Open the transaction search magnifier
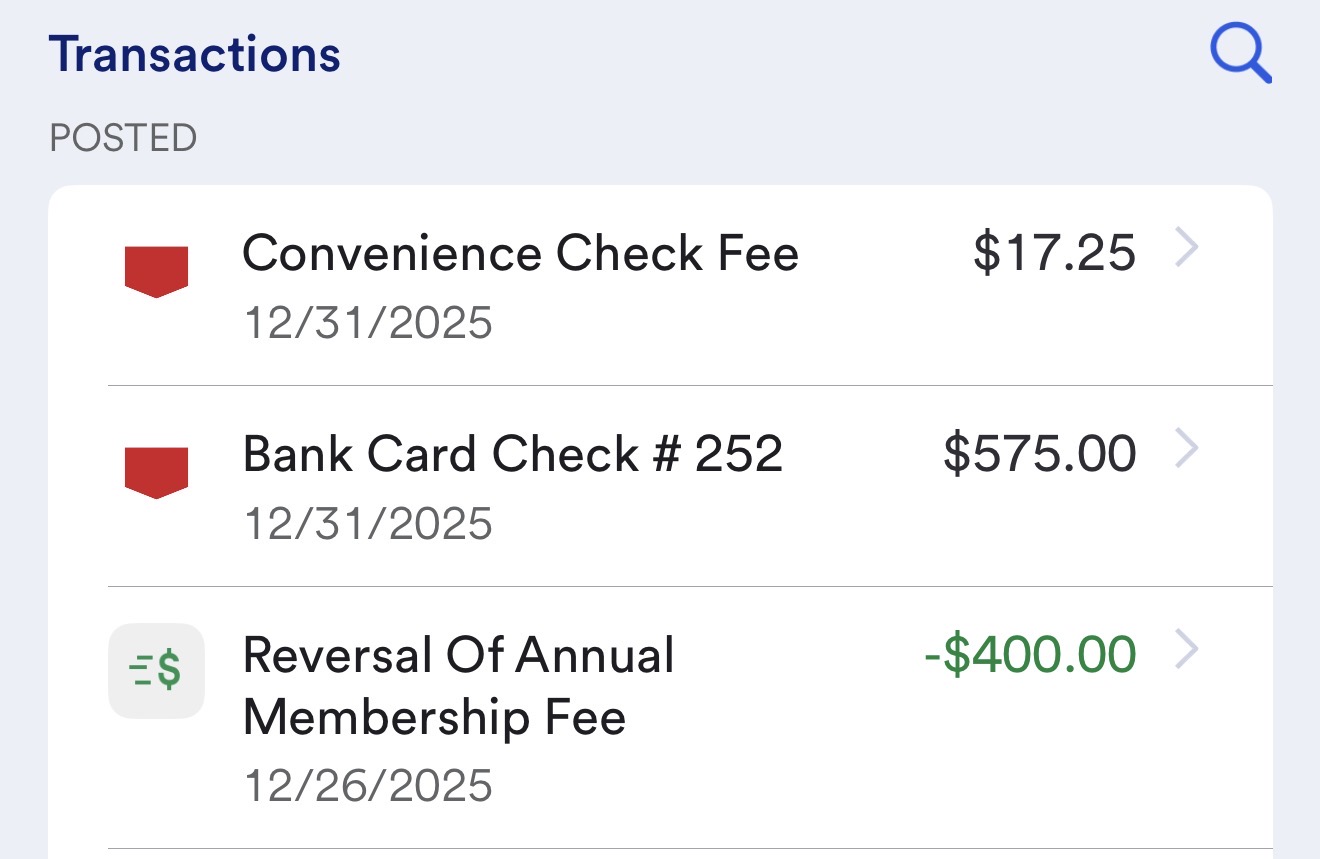The image size is (1320, 859). click(x=1240, y=54)
